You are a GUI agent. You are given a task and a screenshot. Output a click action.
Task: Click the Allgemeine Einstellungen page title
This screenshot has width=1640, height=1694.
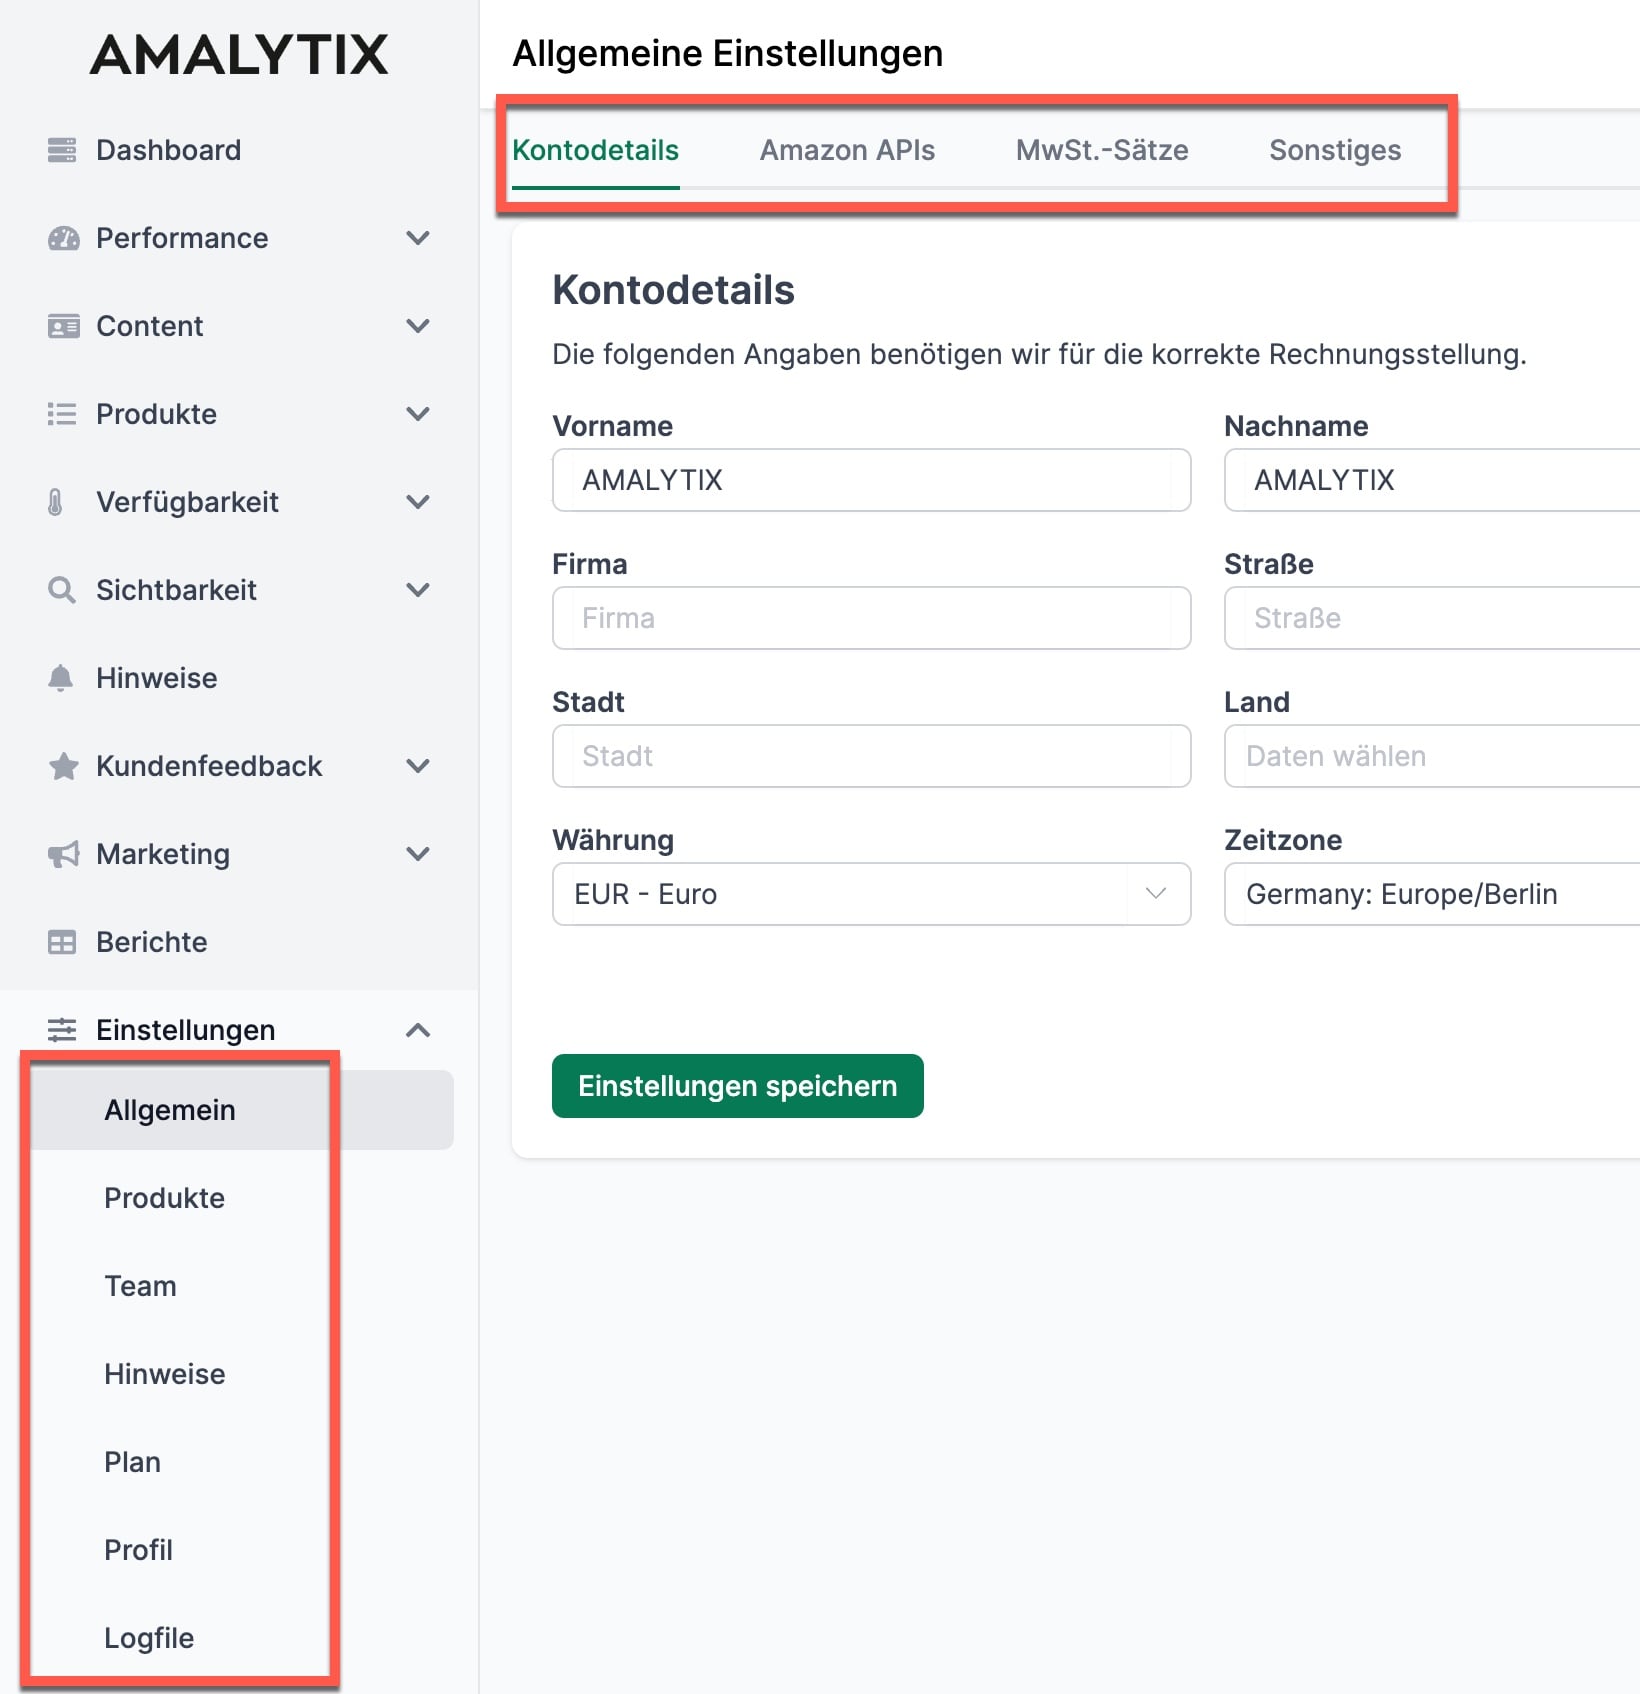coord(727,53)
